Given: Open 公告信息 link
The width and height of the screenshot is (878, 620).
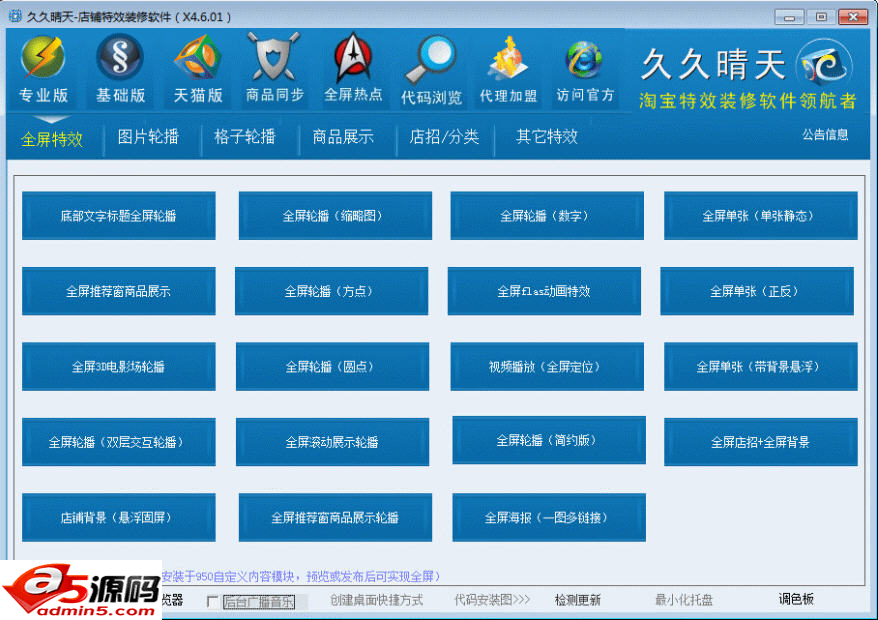Looking at the screenshot, I should (825, 134).
